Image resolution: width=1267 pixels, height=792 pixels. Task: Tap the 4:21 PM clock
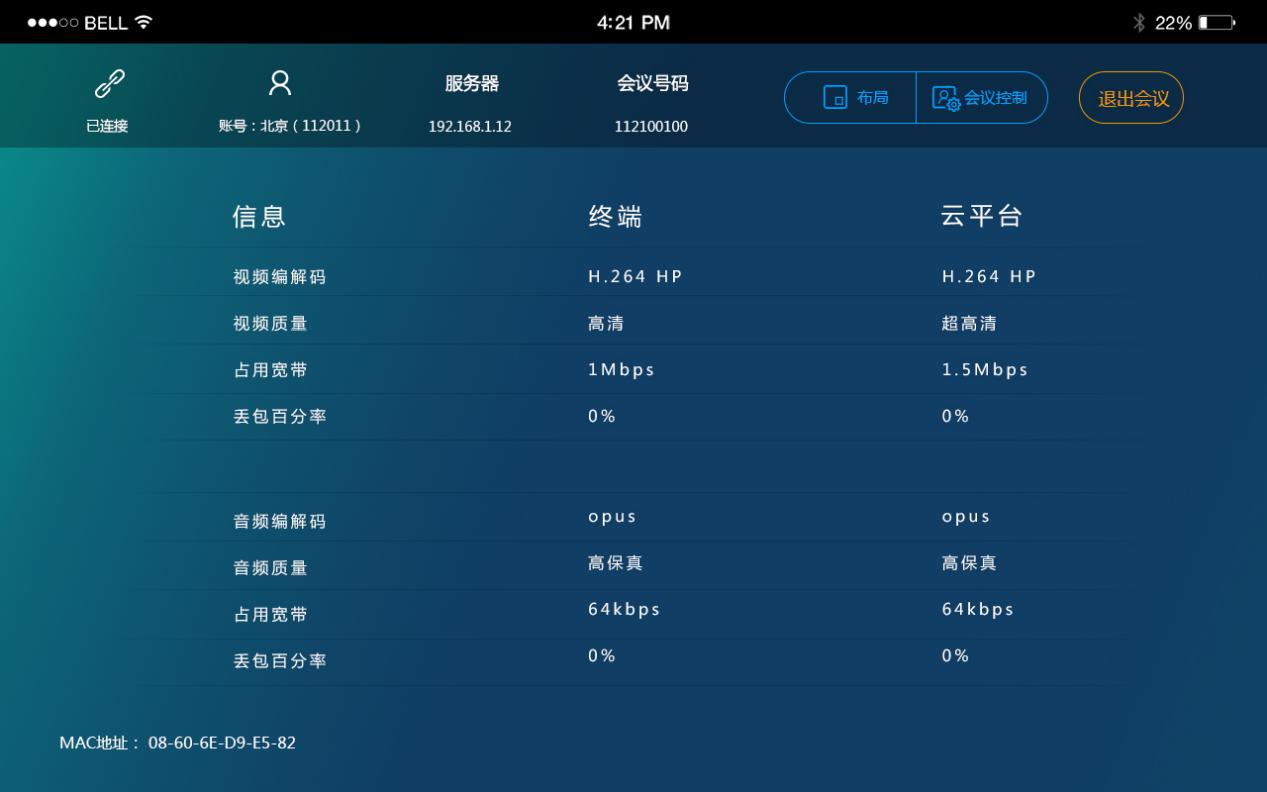click(633, 22)
